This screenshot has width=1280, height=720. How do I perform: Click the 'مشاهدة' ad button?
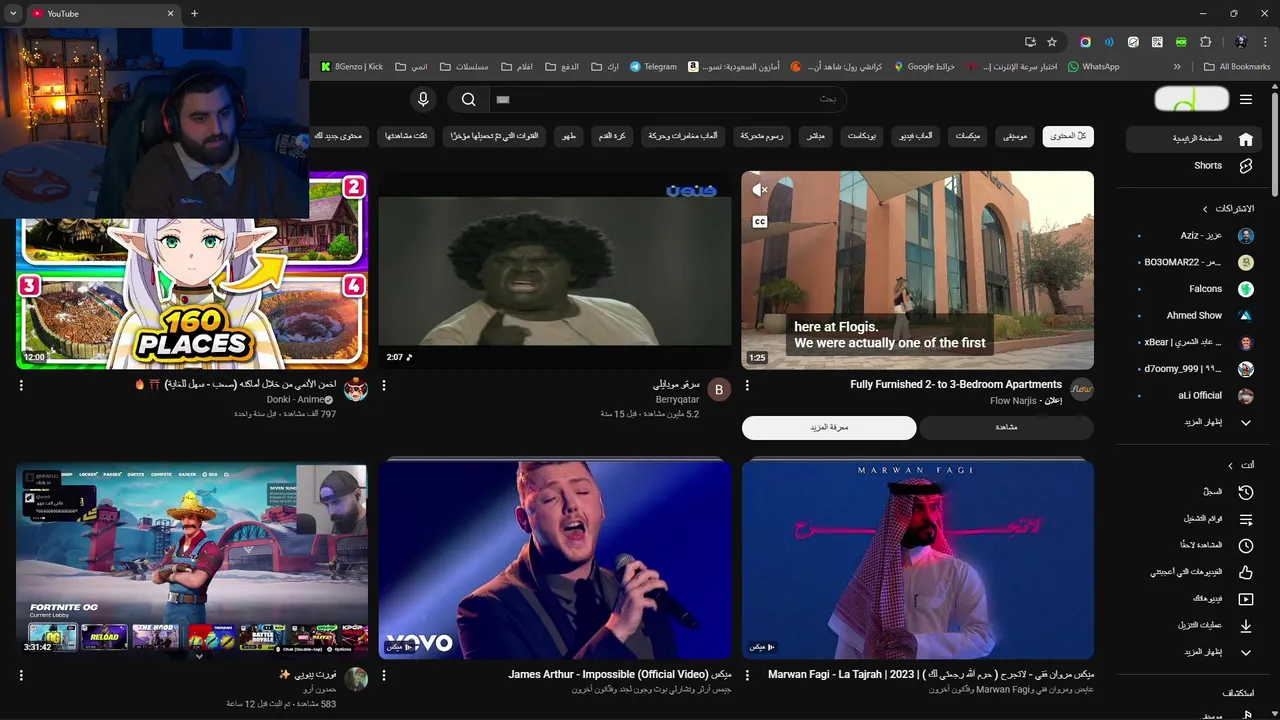click(1006, 428)
